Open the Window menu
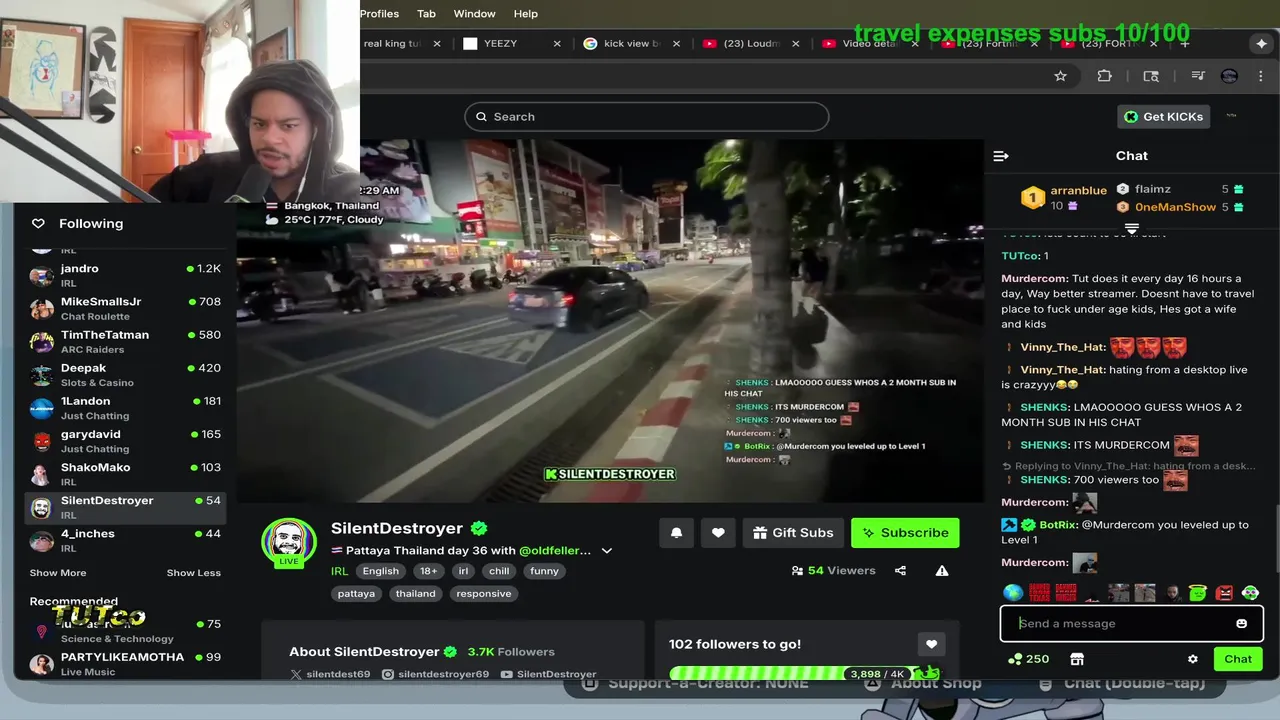Image resolution: width=1280 pixels, height=720 pixels. pyautogui.click(x=474, y=14)
